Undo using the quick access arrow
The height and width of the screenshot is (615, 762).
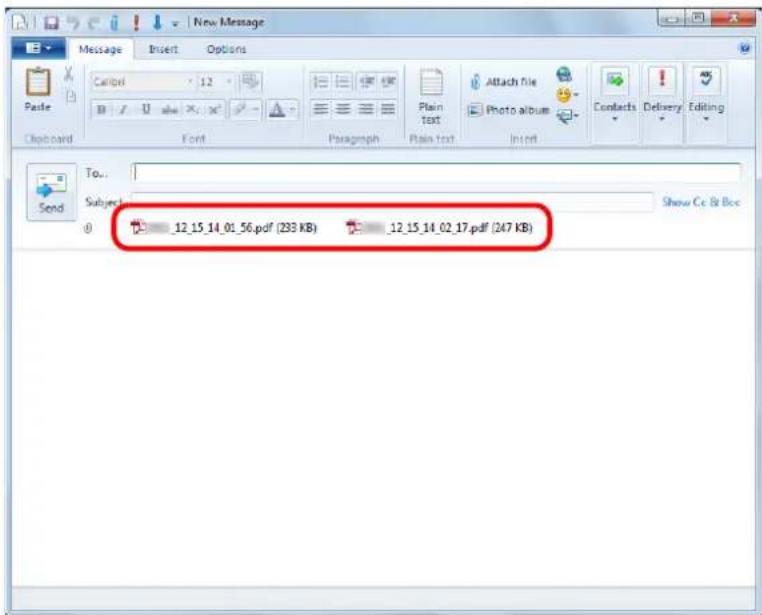coord(73,22)
